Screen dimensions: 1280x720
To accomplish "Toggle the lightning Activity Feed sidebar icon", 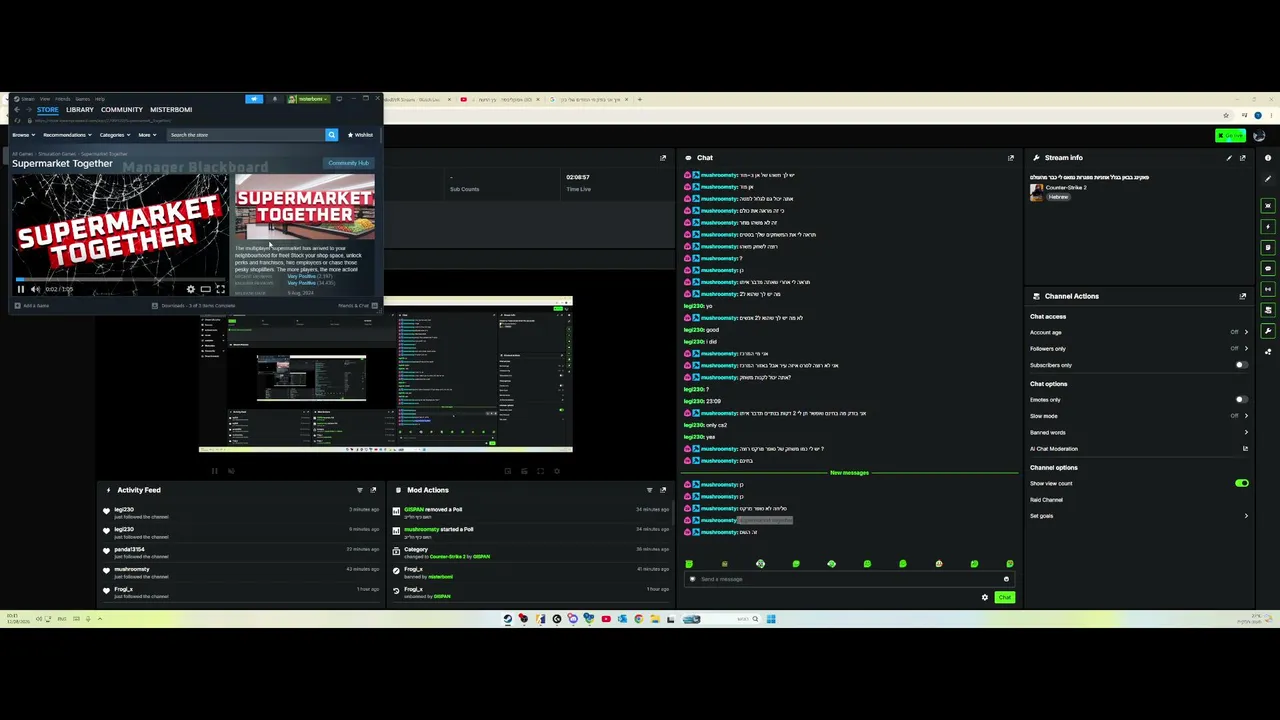I will [1268, 227].
